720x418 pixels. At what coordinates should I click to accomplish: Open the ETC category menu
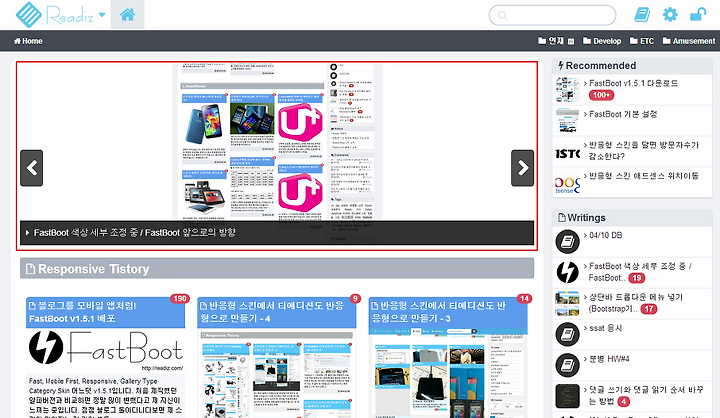[641, 41]
